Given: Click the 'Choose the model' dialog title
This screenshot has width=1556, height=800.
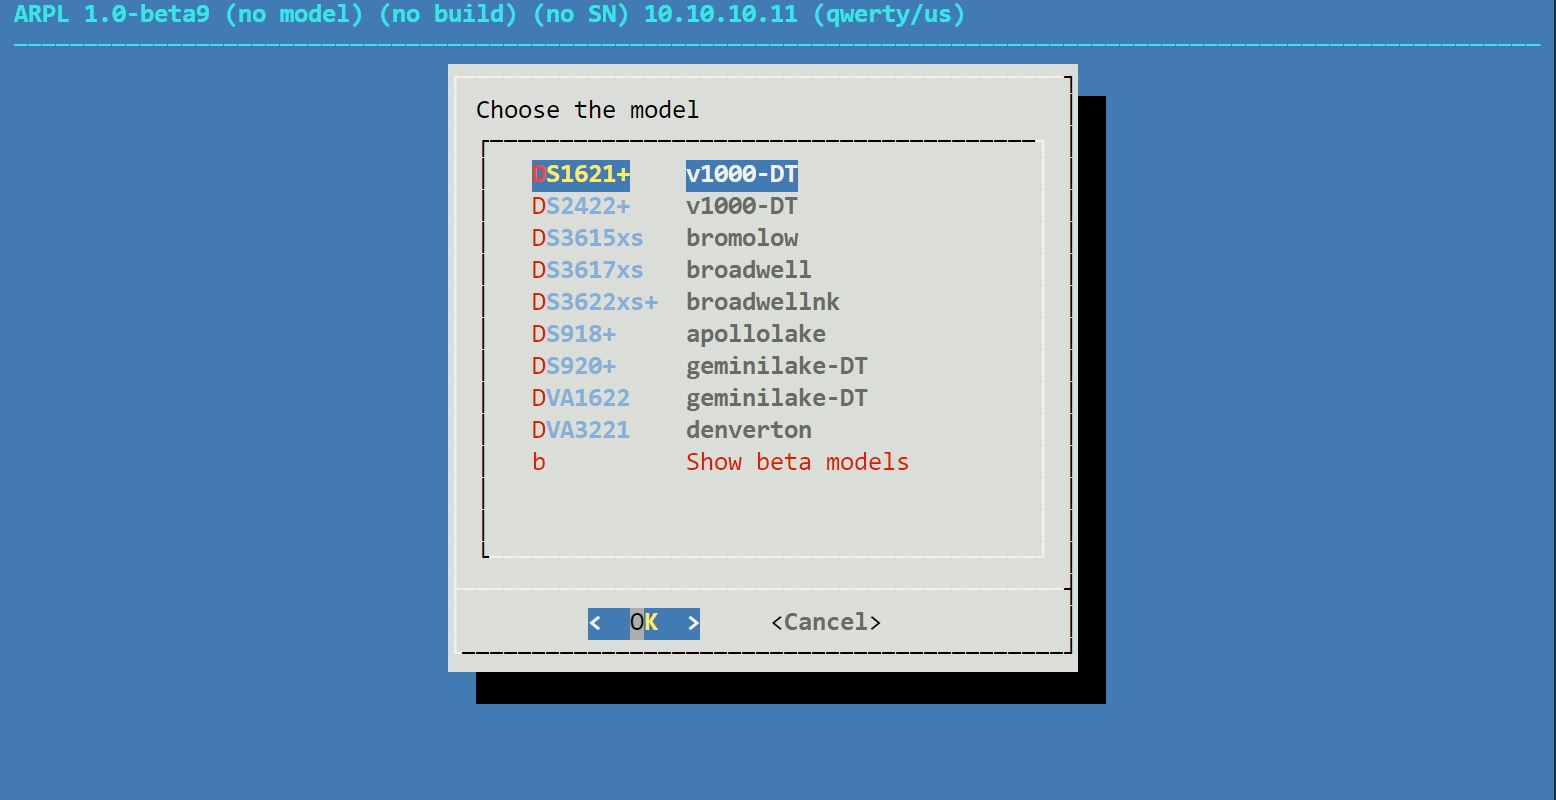Looking at the screenshot, I should (588, 110).
